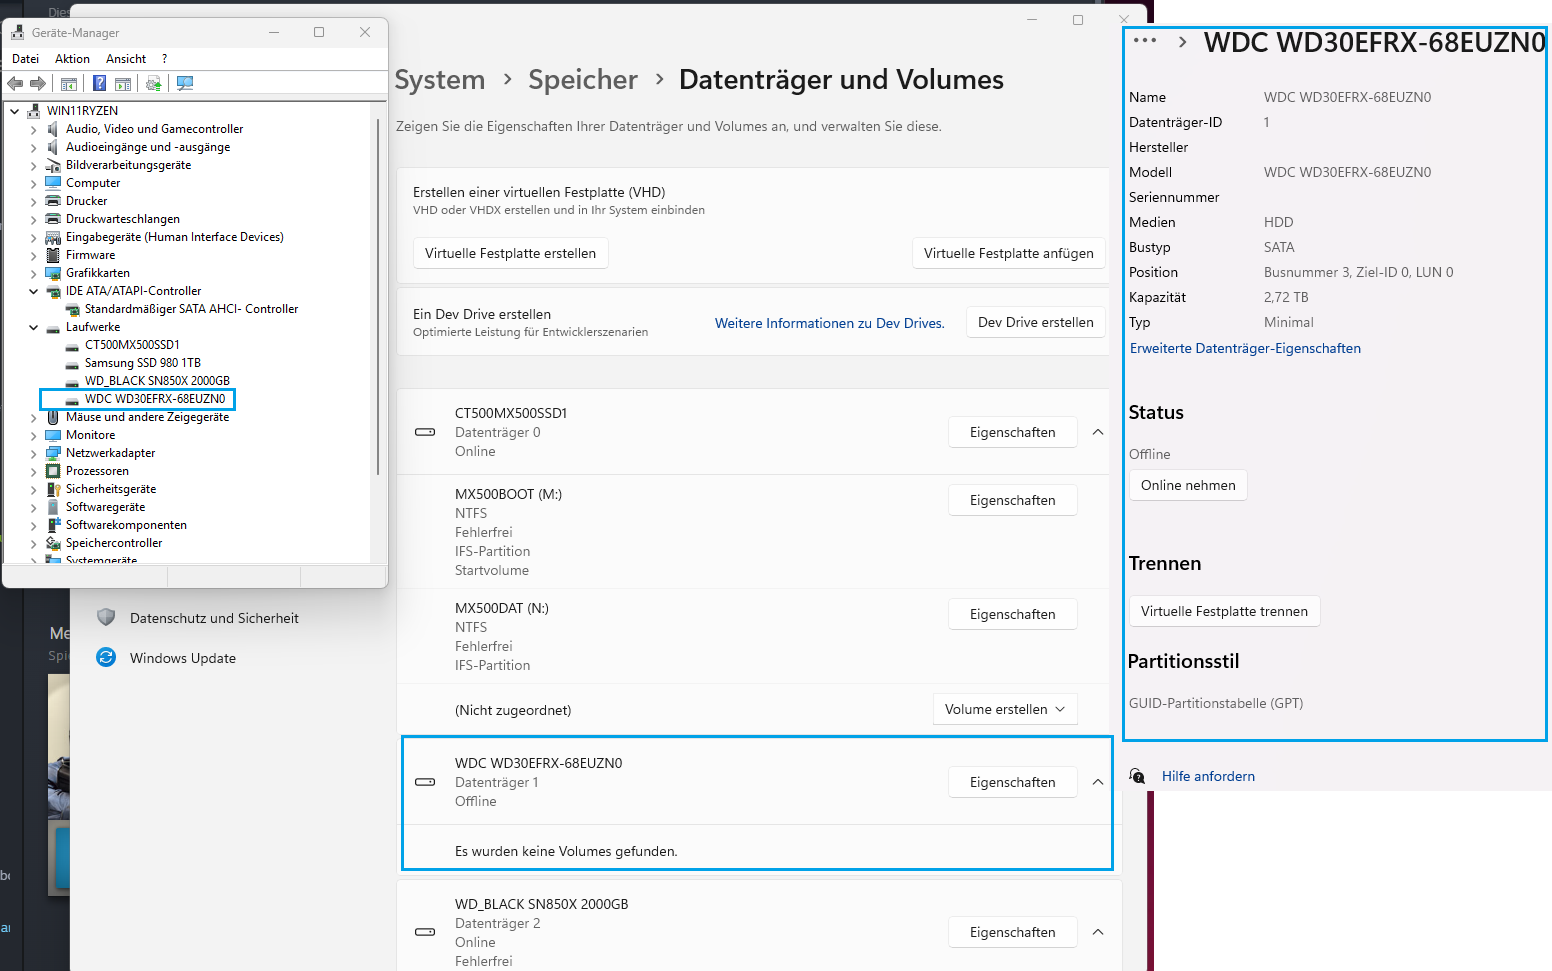Open the Hilfe icon in the Geräte-Manager toolbar
This screenshot has width=1552, height=971.
click(x=99, y=83)
